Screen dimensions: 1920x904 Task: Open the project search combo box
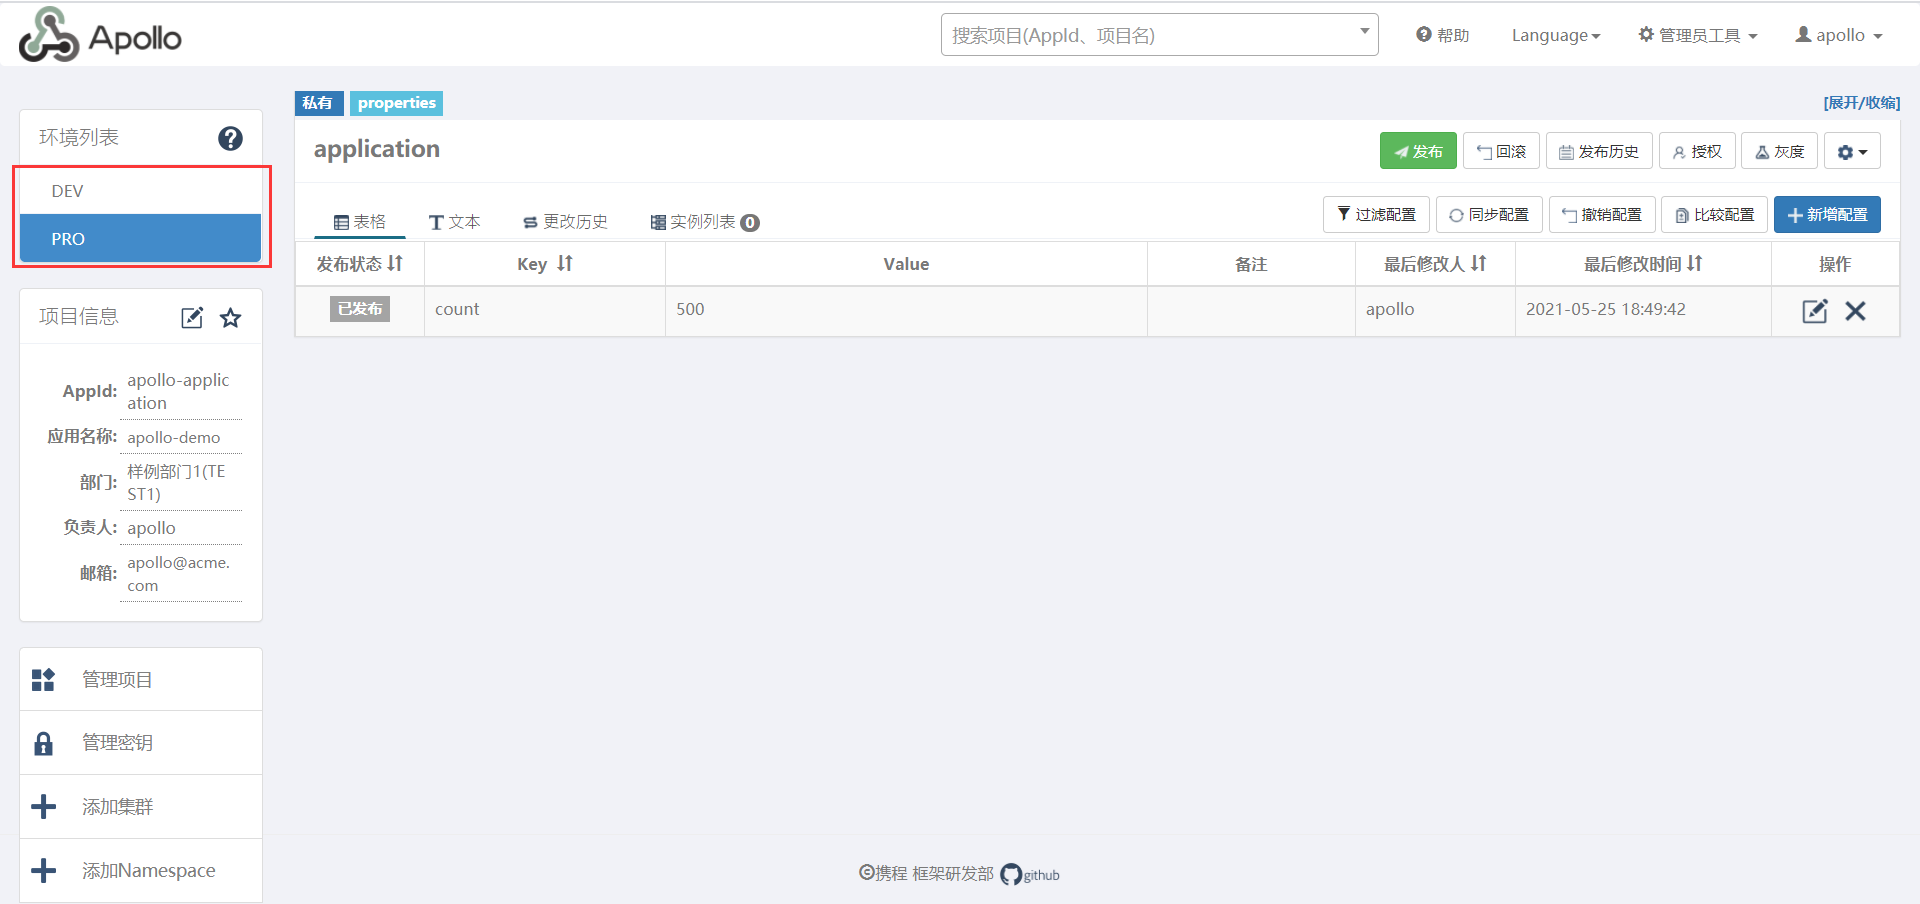pos(1159,35)
